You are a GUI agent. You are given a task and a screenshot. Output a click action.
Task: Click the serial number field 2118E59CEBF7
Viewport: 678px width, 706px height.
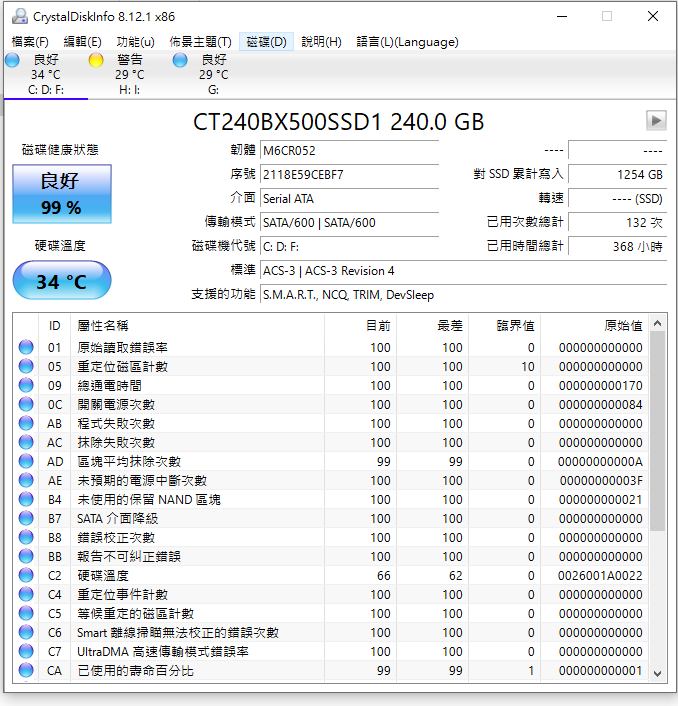[349, 174]
